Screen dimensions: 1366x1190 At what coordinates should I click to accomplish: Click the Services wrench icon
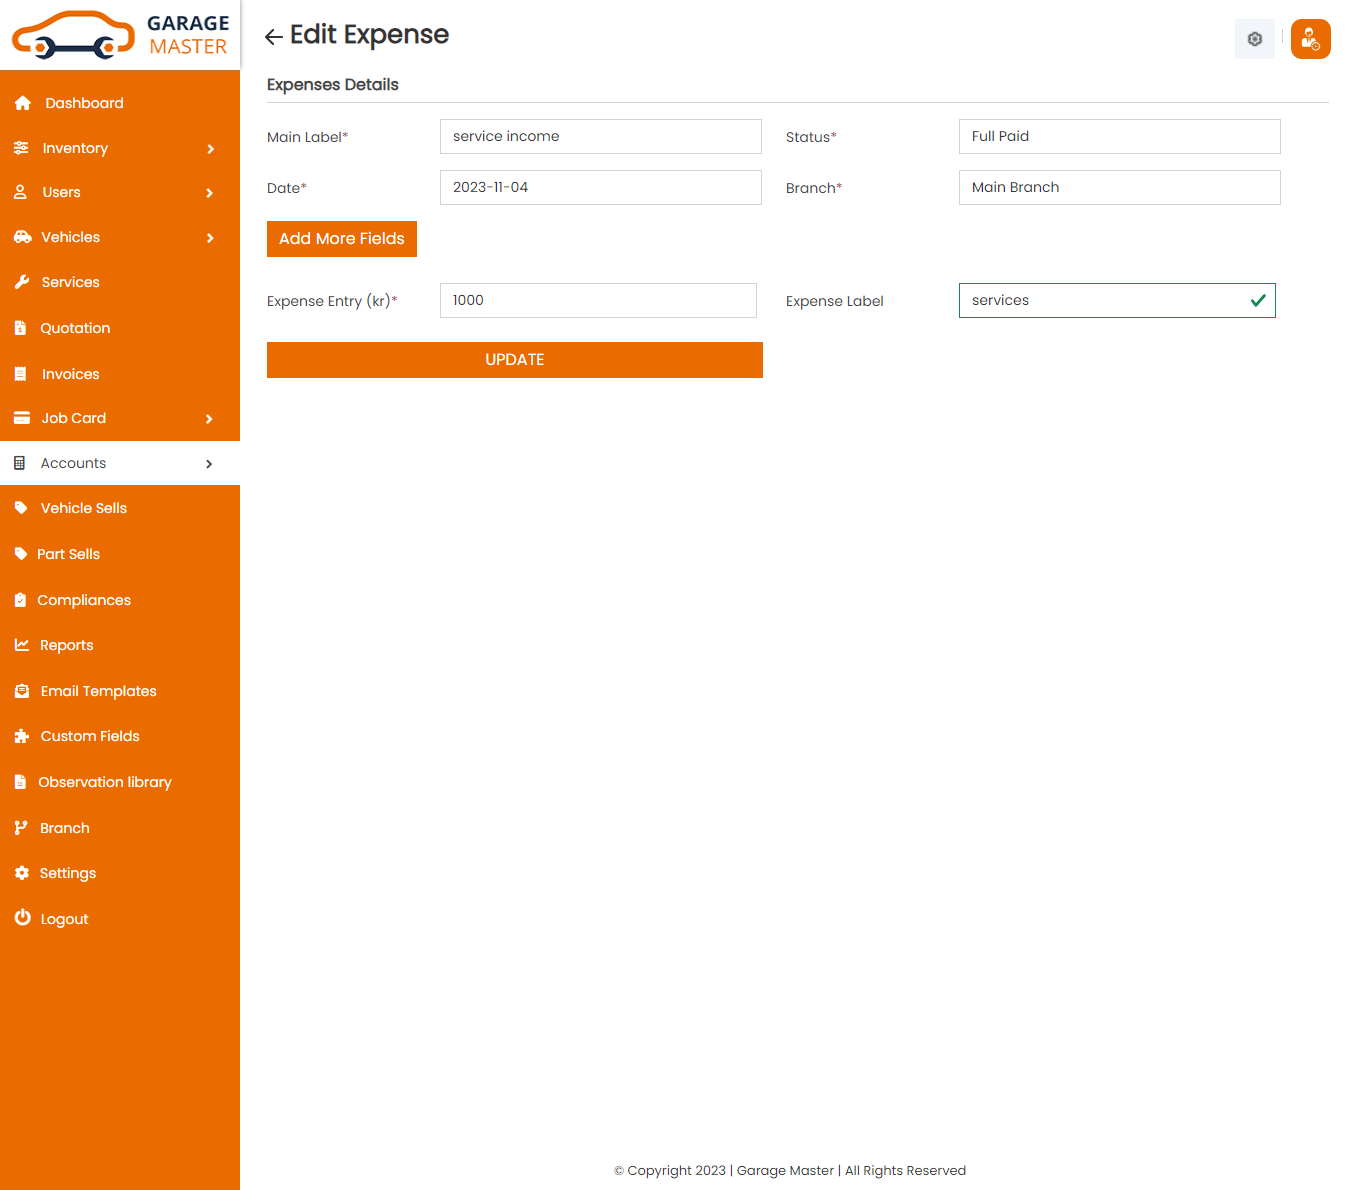coord(22,282)
